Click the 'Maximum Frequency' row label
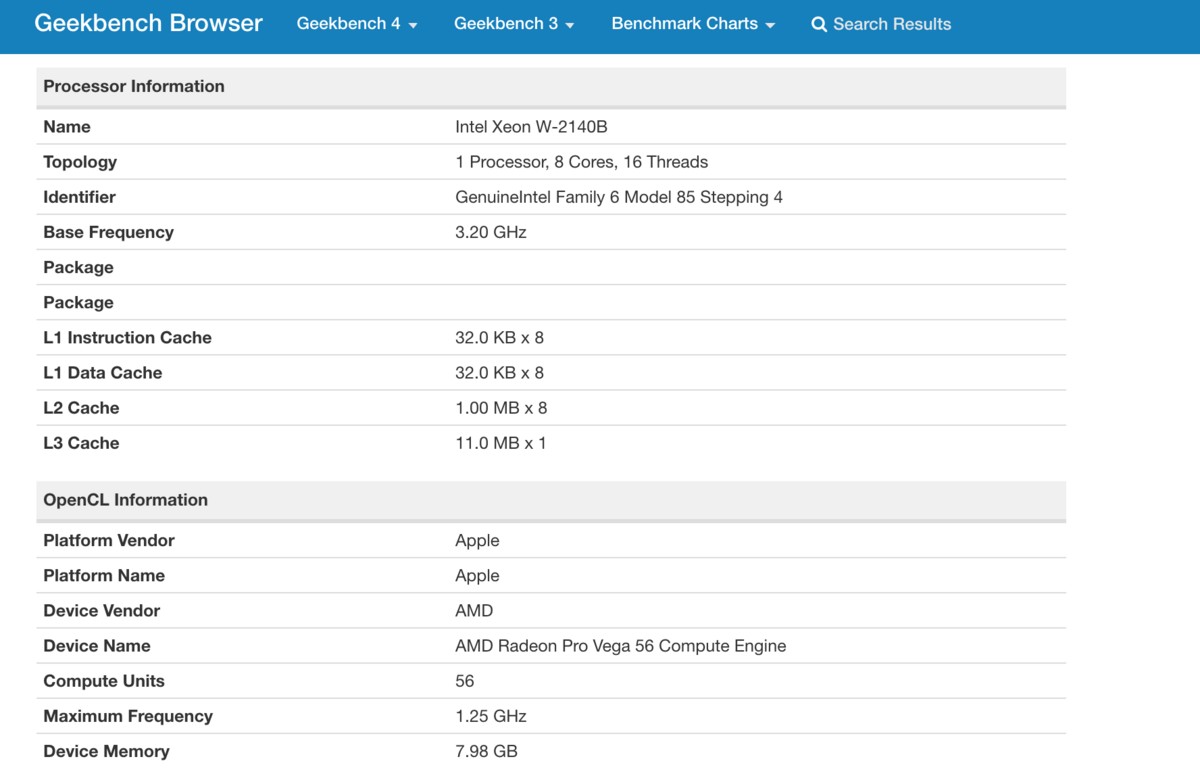 [x=128, y=716]
